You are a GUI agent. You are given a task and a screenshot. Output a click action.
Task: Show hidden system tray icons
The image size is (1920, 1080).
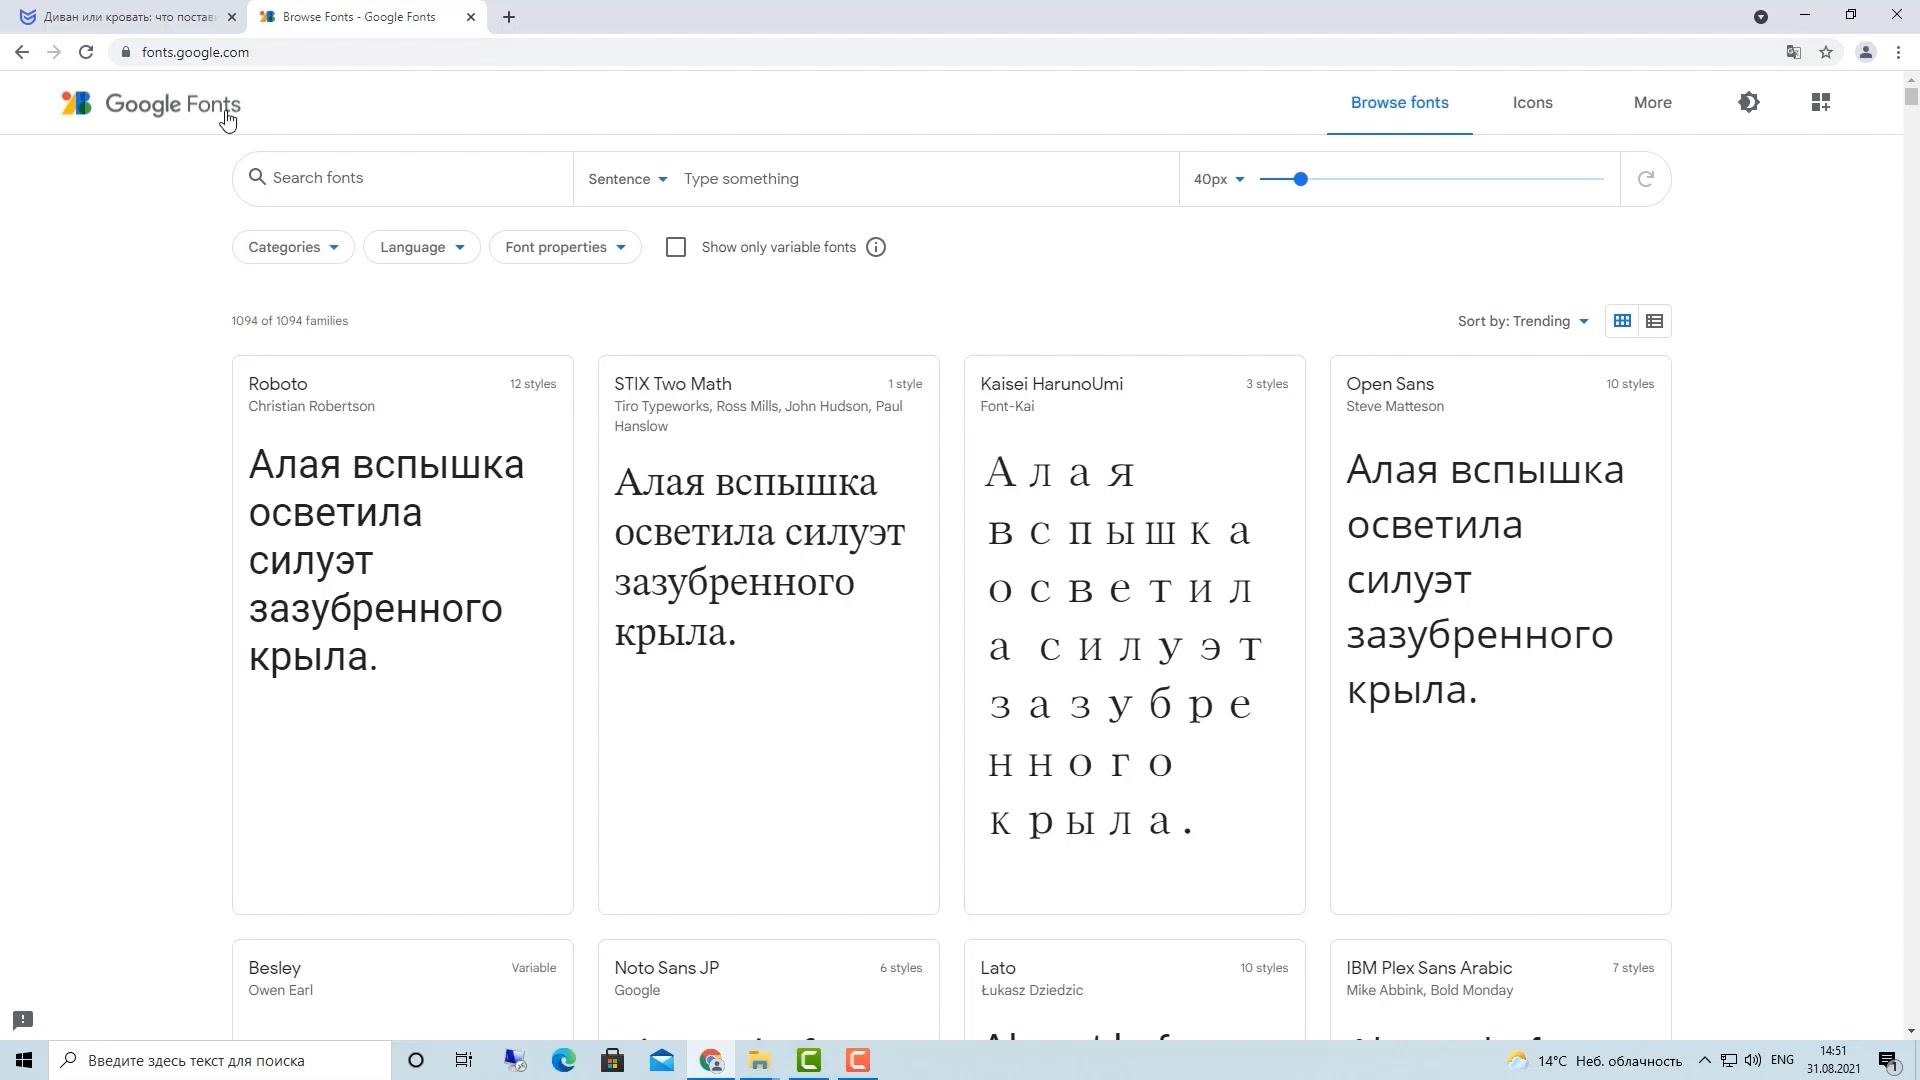1705,1060
